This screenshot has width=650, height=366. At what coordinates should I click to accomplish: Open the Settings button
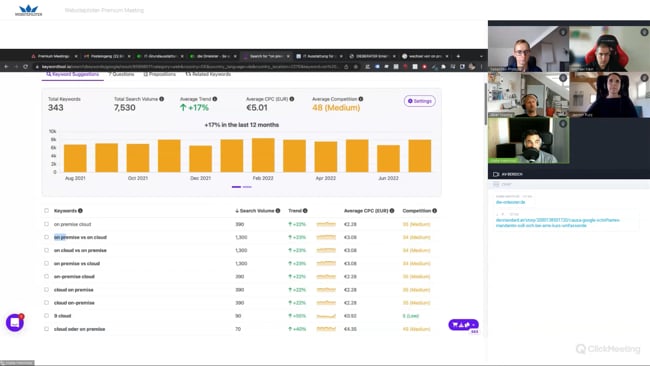pos(420,101)
